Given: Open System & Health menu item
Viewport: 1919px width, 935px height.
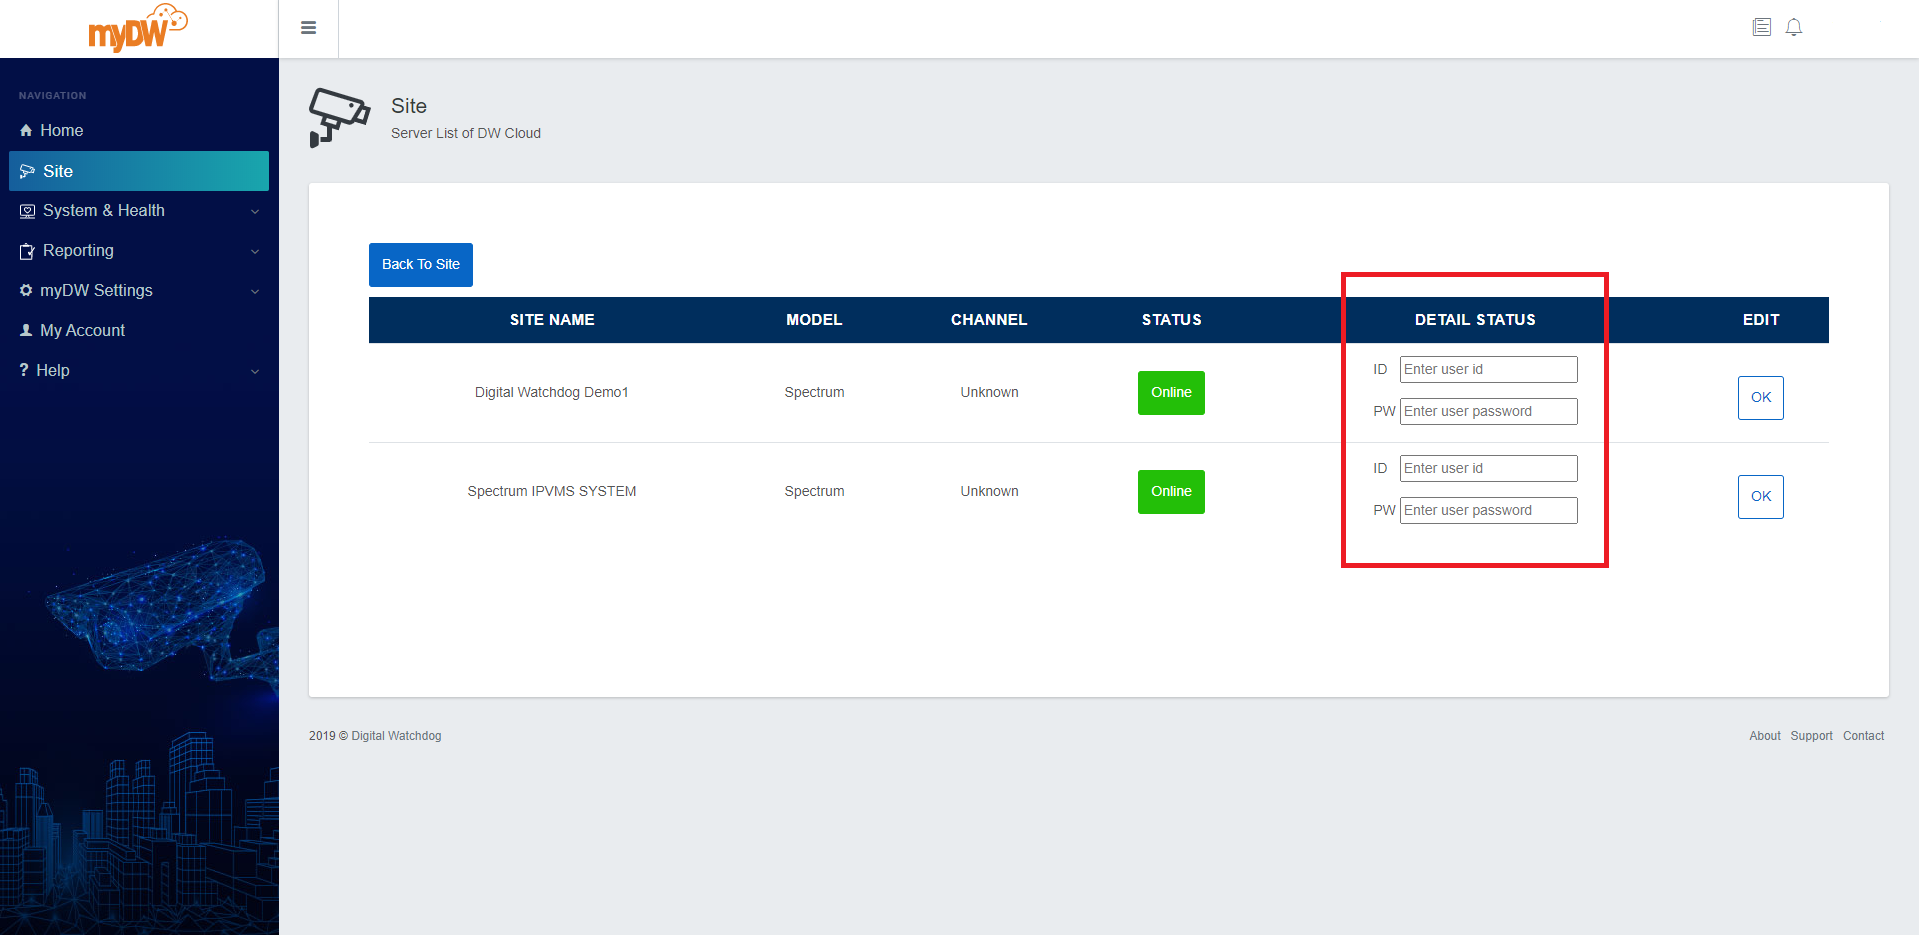Looking at the screenshot, I should (139, 211).
